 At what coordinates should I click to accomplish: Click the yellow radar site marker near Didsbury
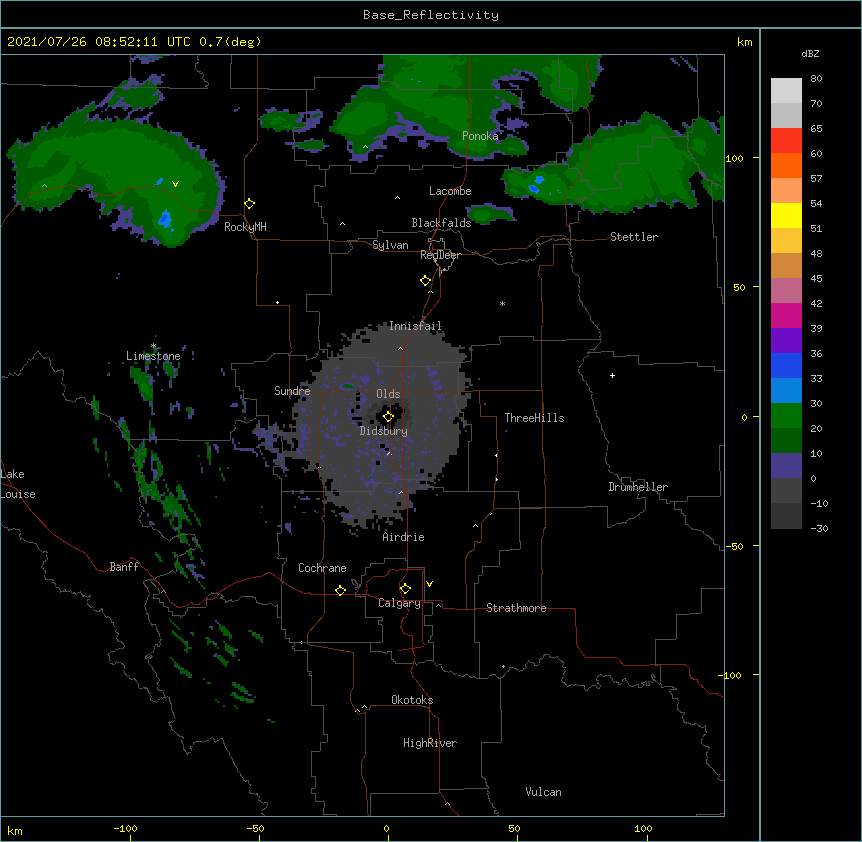(388, 417)
